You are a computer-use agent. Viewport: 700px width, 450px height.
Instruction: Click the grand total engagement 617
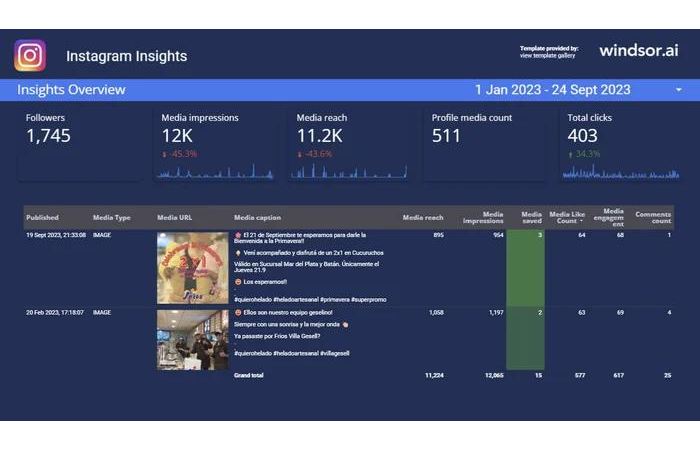tap(618, 375)
